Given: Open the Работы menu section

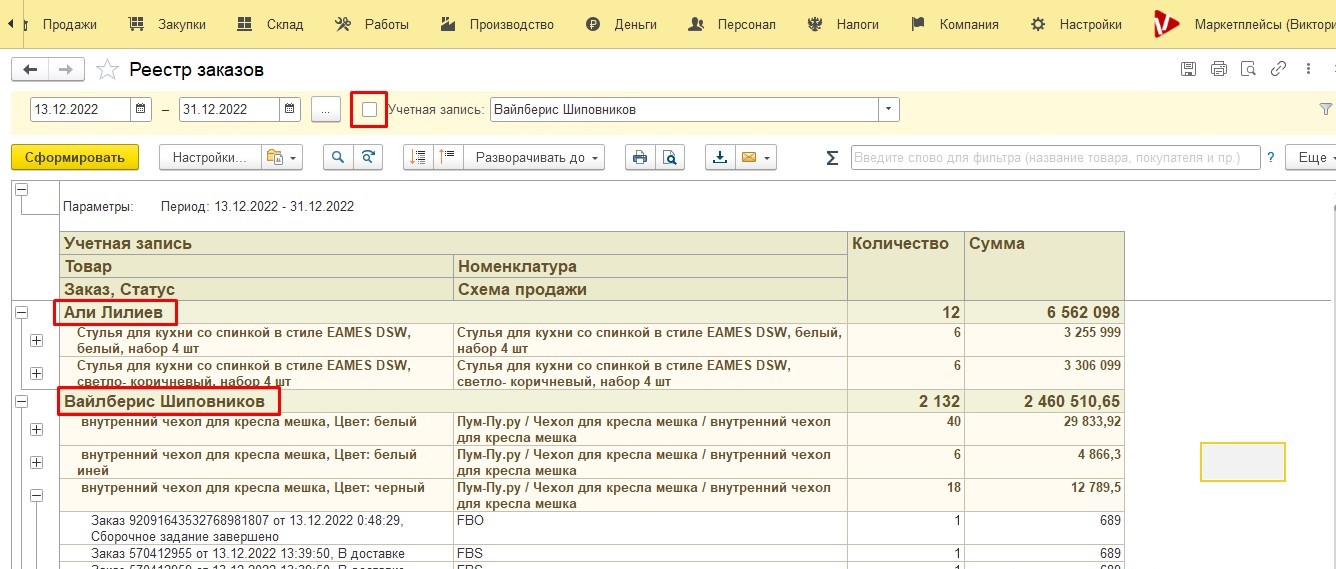Looking at the screenshot, I should point(372,24).
